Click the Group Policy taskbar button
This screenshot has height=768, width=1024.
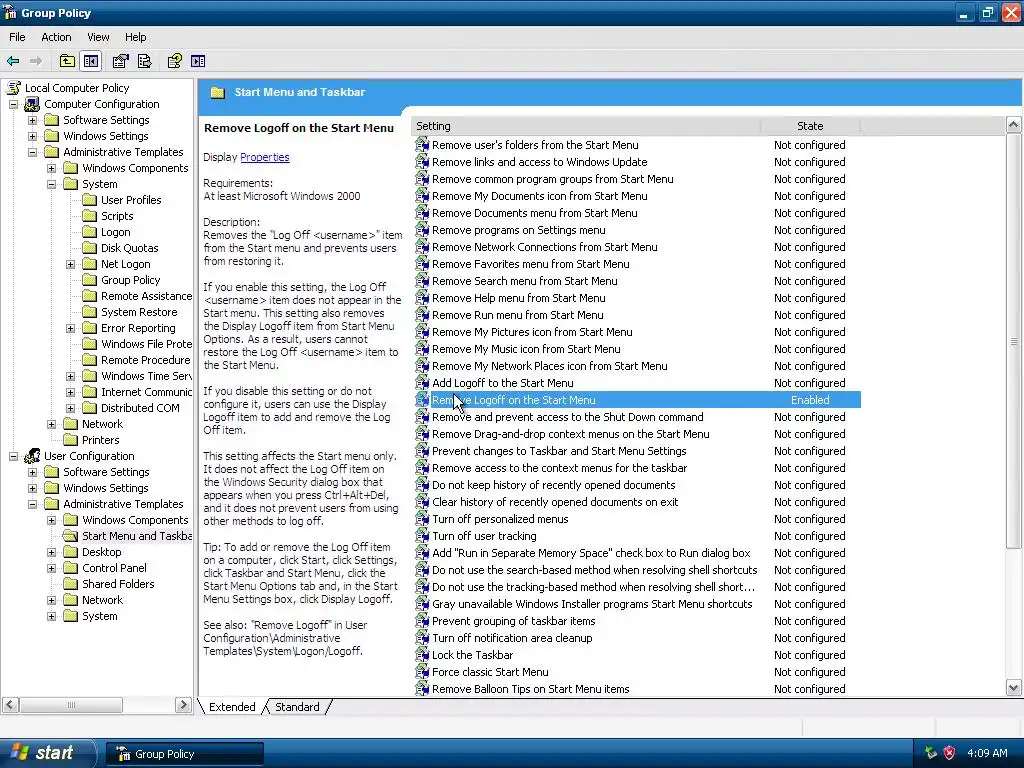[185, 754]
